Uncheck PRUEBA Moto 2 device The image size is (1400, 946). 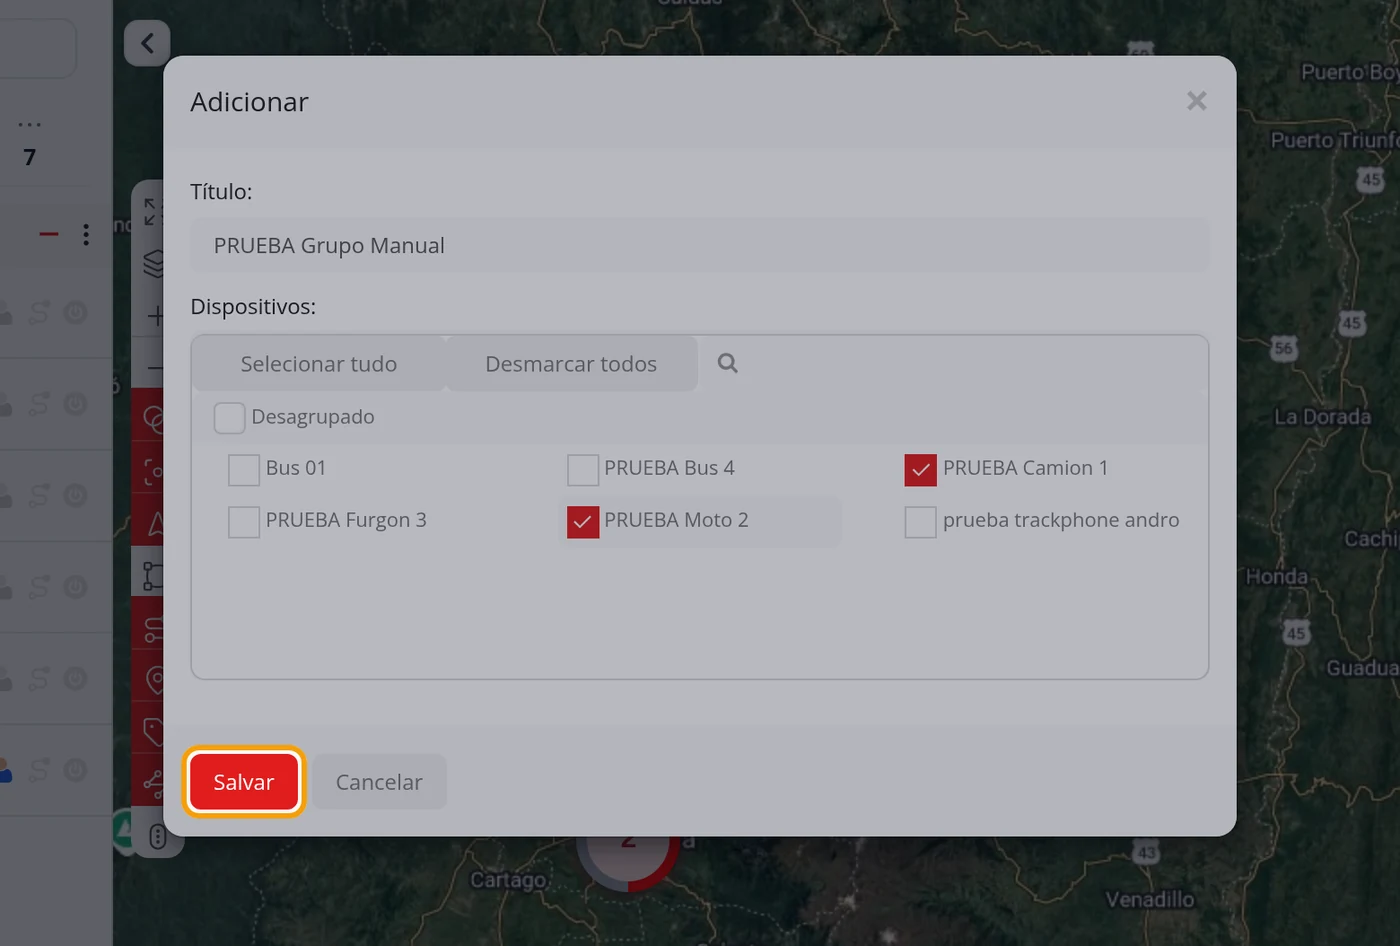coord(582,521)
